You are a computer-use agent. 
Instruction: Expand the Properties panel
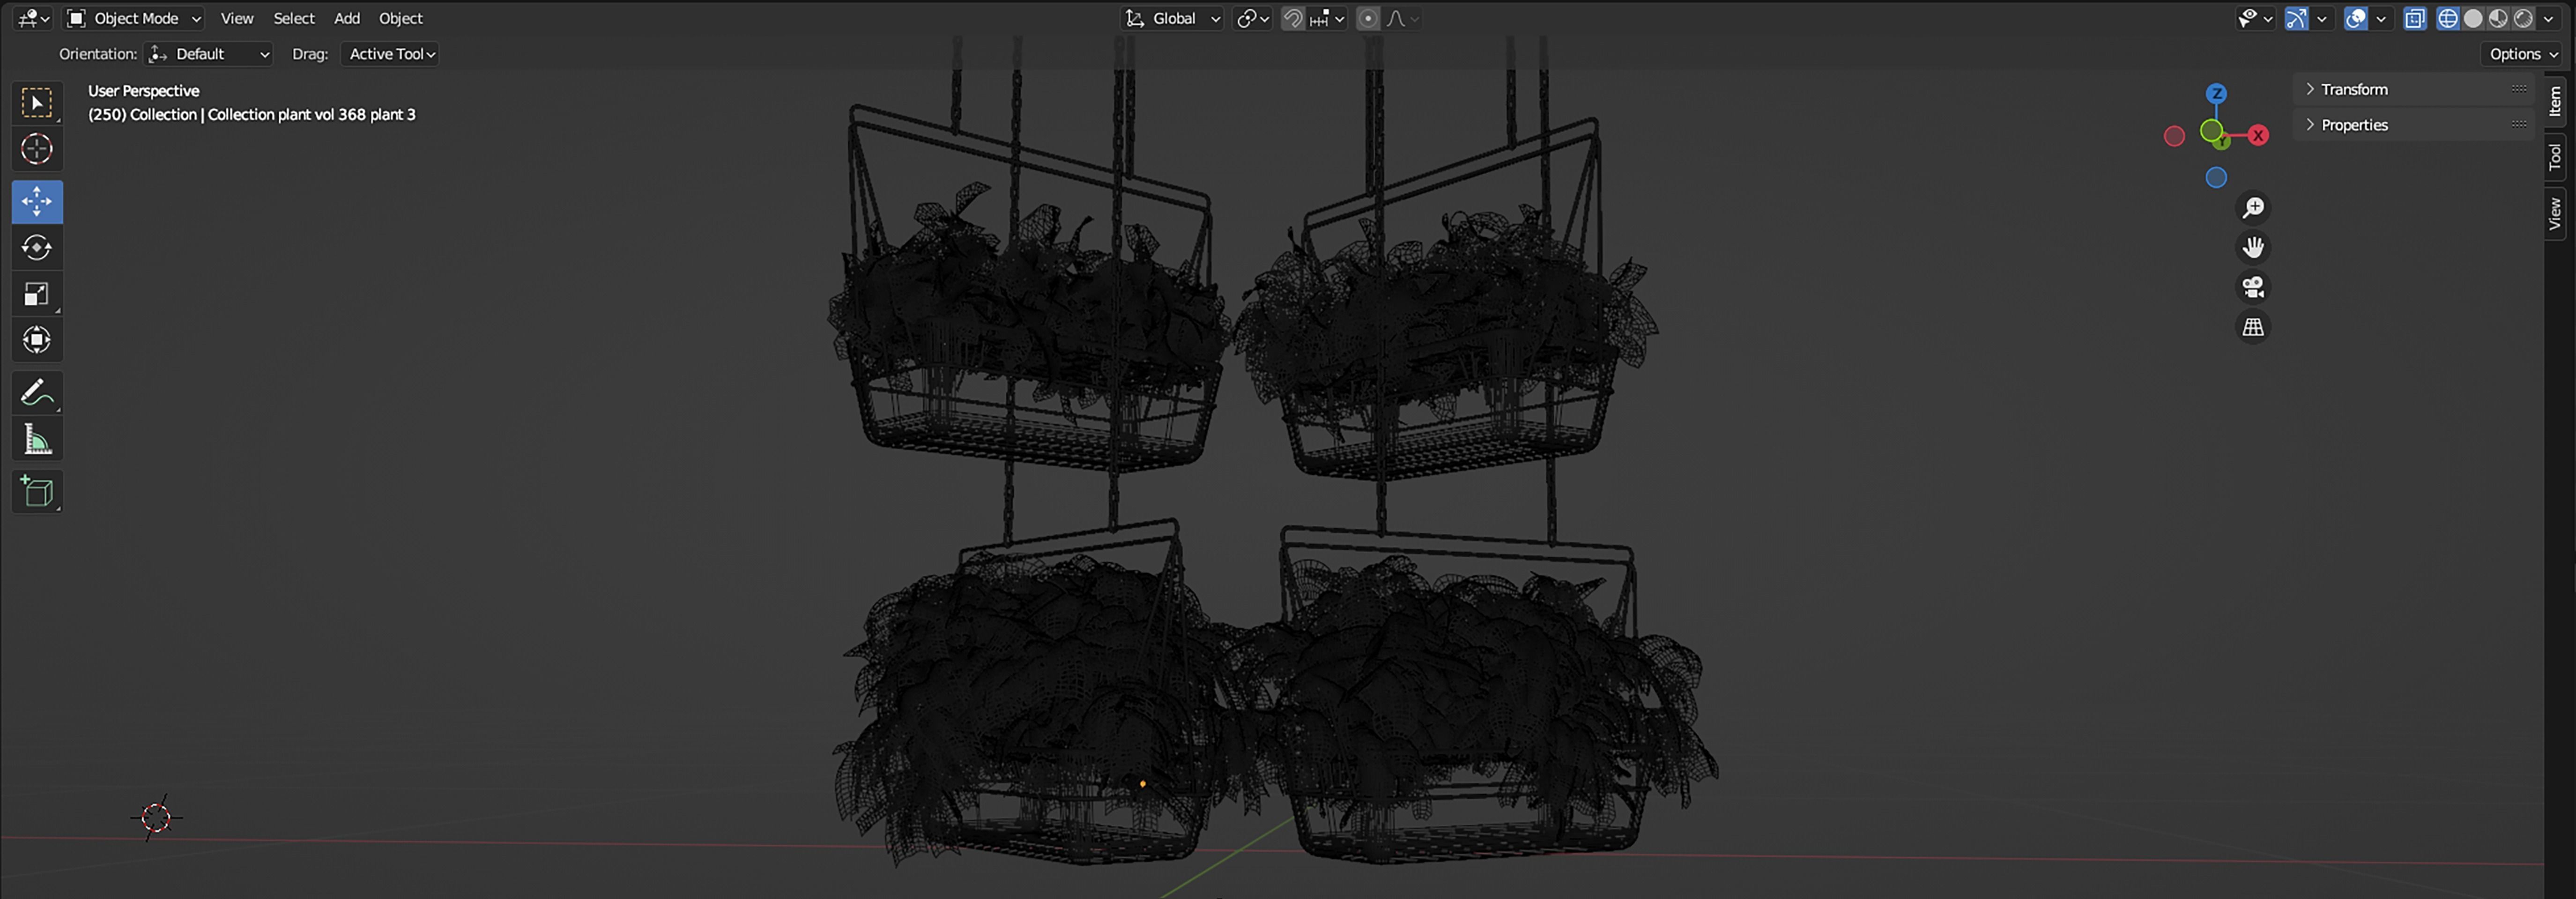tap(2414, 125)
